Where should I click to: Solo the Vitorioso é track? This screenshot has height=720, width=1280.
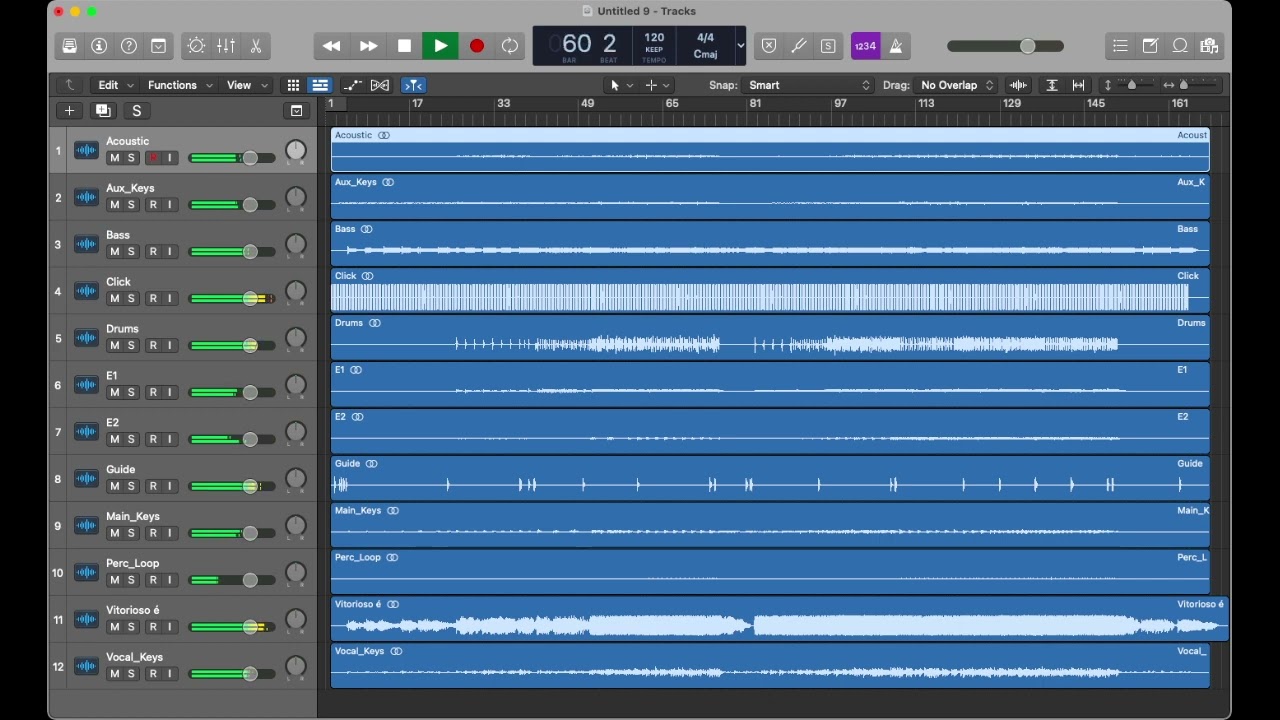click(x=131, y=628)
